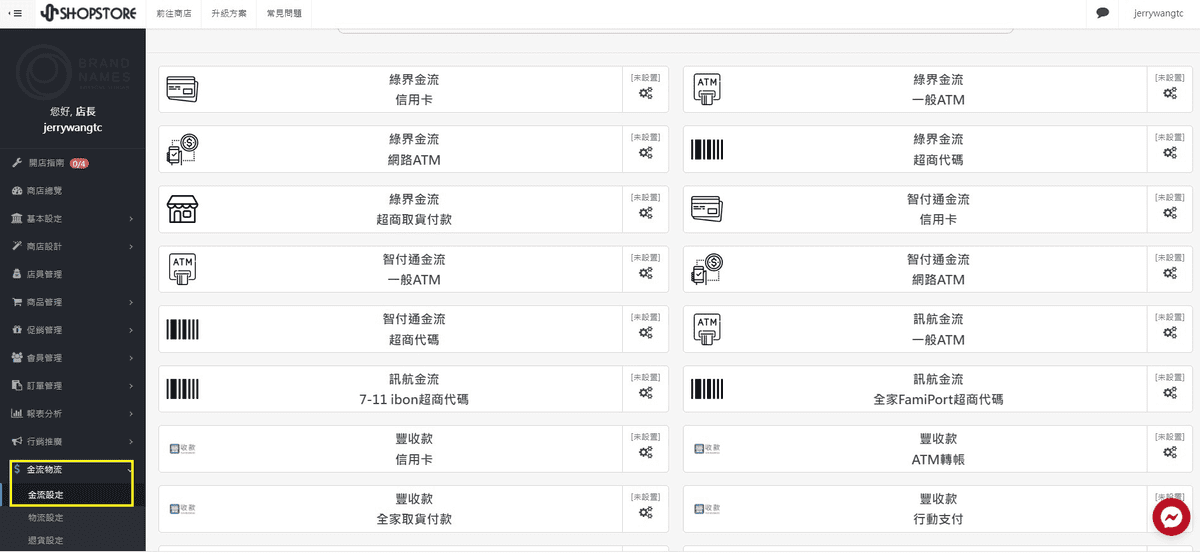This screenshot has width=1200, height=553.
Task: Click the web ATM icon of 智付通金流 網路ATM
Action: tap(707, 269)
